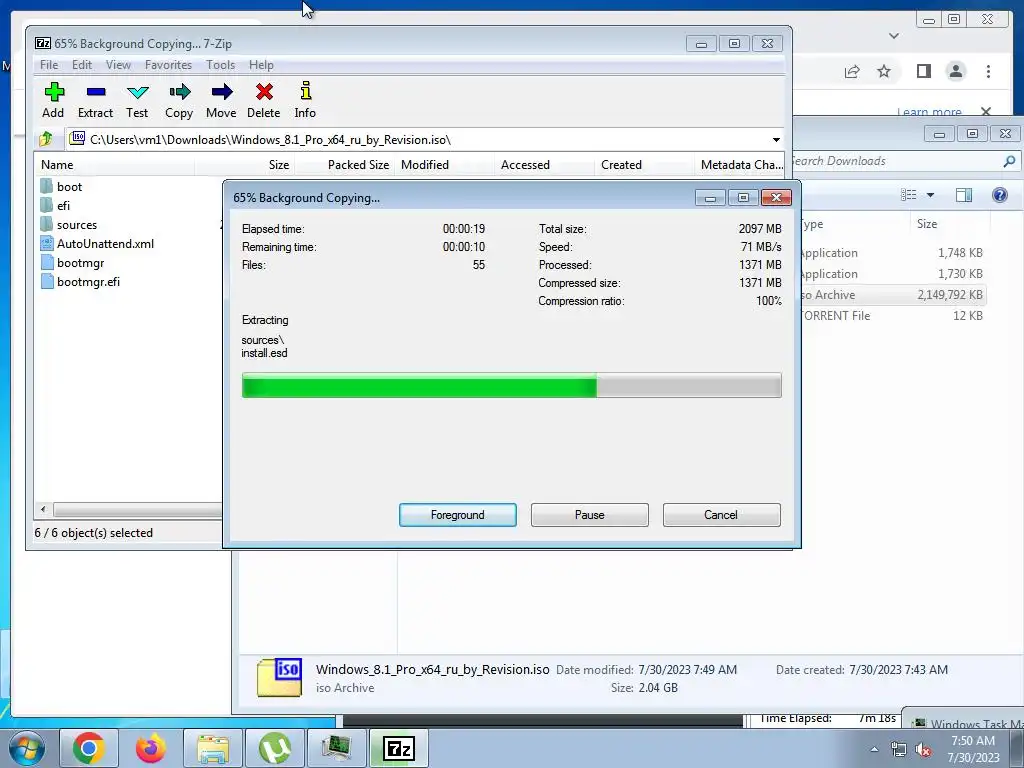
Task: Toggle Chrome's side panel icon
Action: pyautogui.click(x=923, y=71)
